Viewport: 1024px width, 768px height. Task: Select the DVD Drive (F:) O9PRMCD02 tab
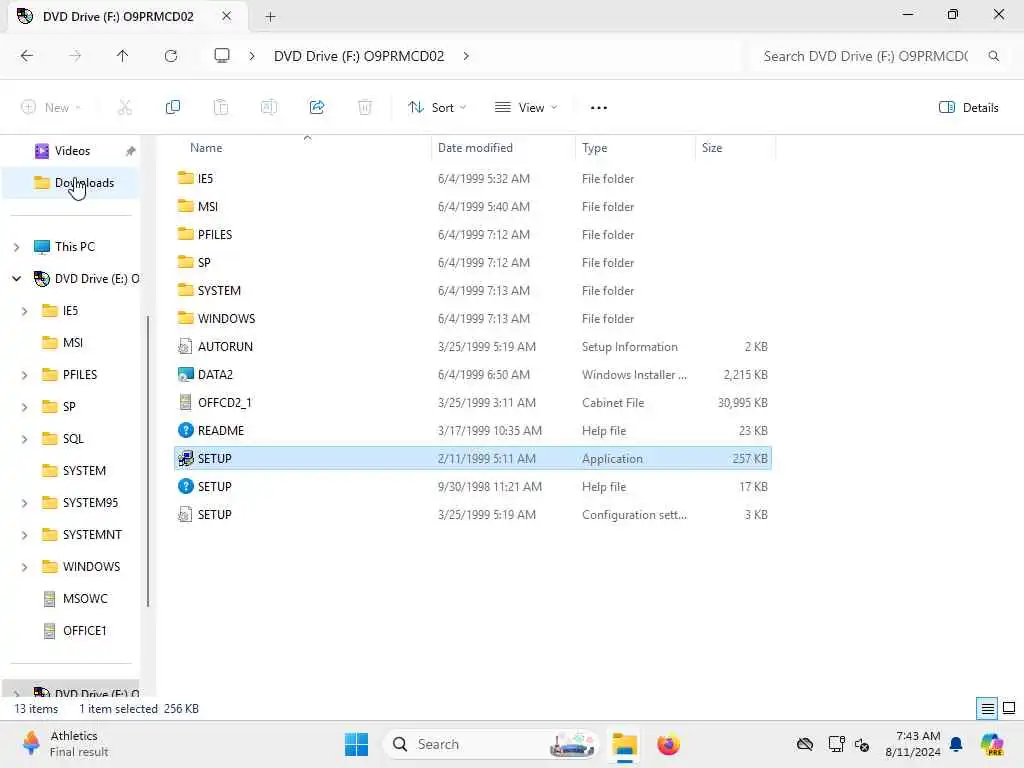[x=118, y=16]
